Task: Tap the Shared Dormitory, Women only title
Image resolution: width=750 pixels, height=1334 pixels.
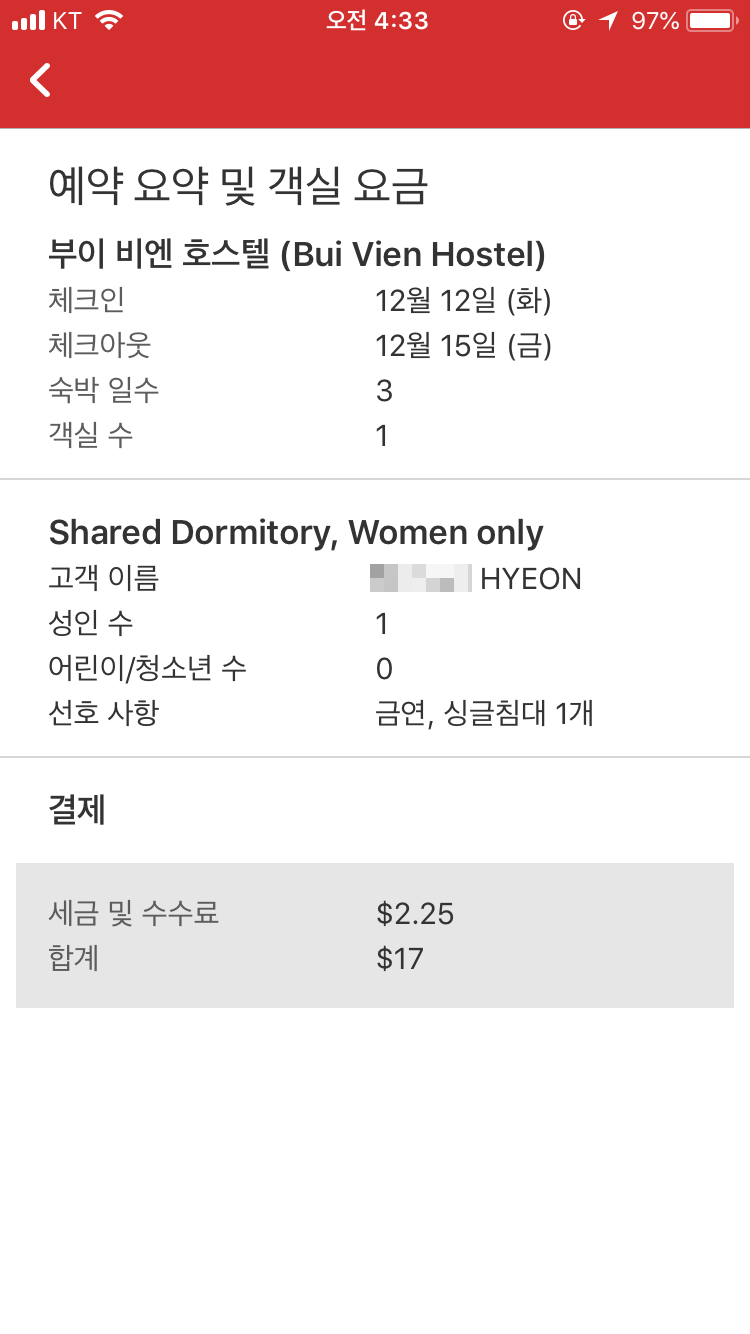Action: 296,532
